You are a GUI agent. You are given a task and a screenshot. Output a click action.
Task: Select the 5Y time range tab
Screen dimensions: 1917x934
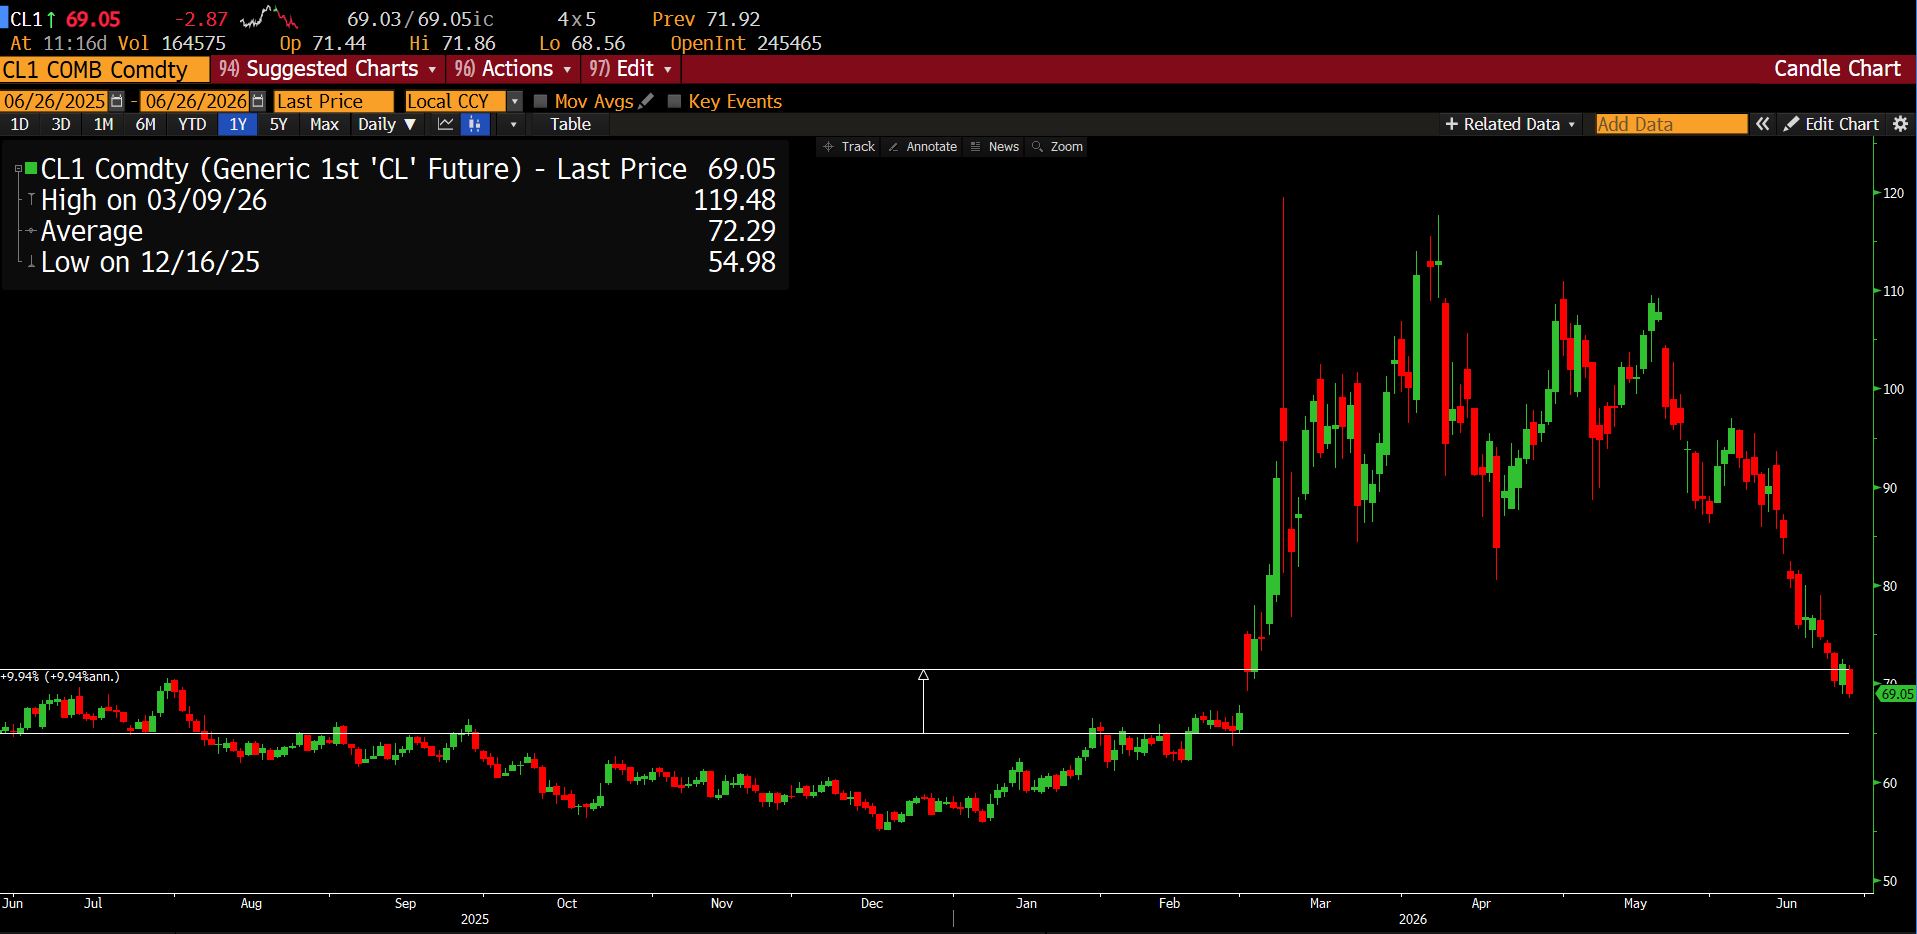[x=279, y=124]
